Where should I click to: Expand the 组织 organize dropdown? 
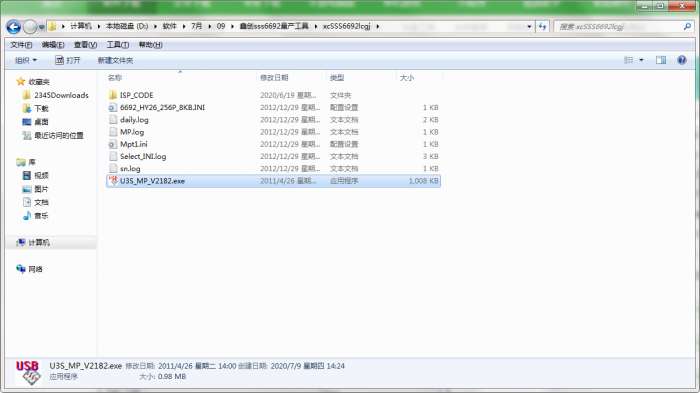[26, 60]
